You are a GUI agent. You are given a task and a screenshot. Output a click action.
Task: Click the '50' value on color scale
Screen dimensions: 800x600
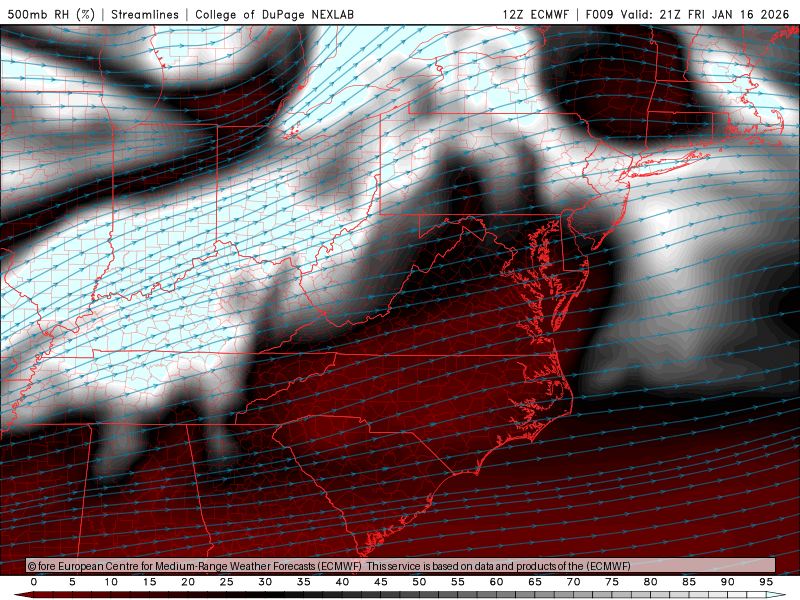[x=419, y=582]
